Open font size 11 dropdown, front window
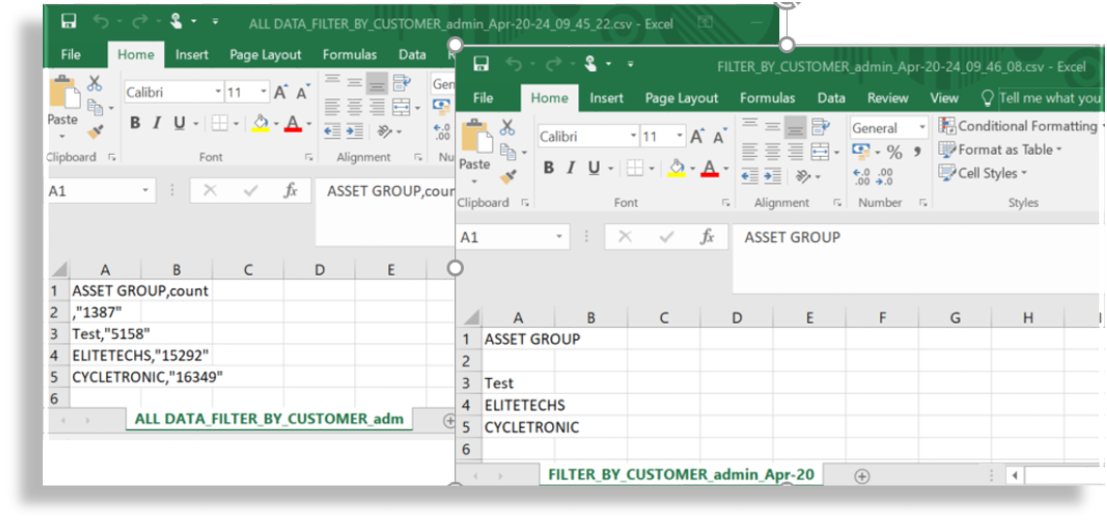This screenshot has width=1107, height=524. pyautogui.click(x=680, y=136)
